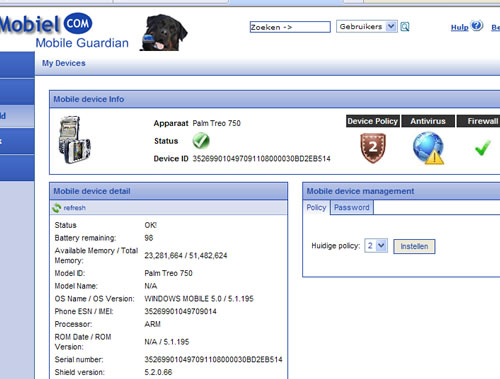Click the Palm Treo device image
The width and height of the screenshot is (500, 379).
tap(74, 140)
